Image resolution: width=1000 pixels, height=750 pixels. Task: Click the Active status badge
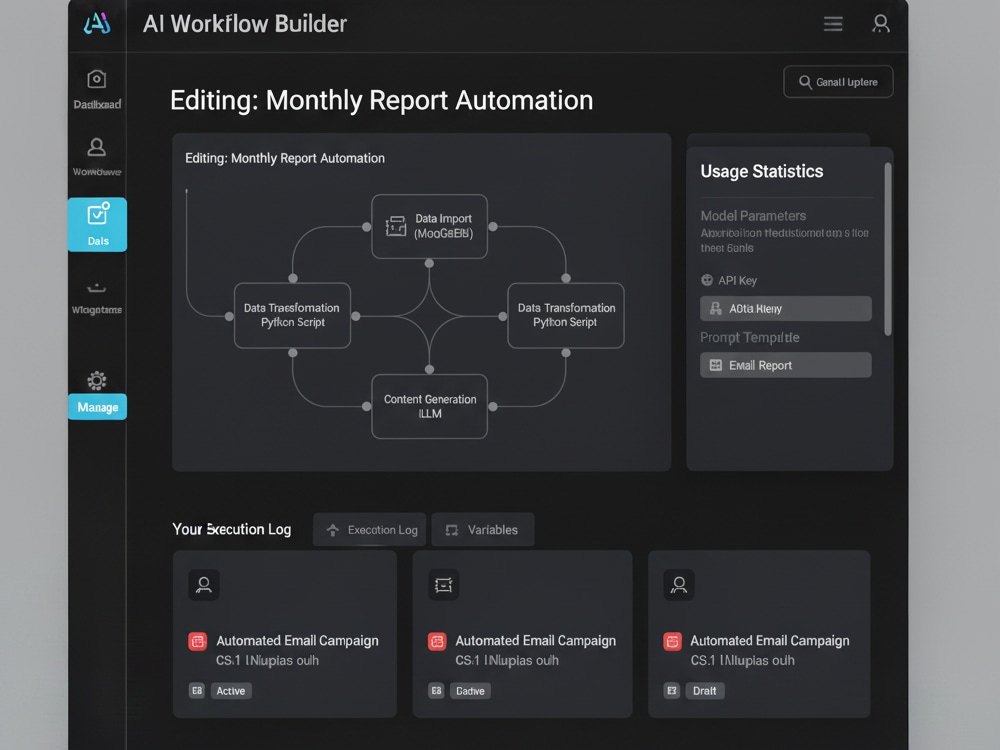pos(231,691)
